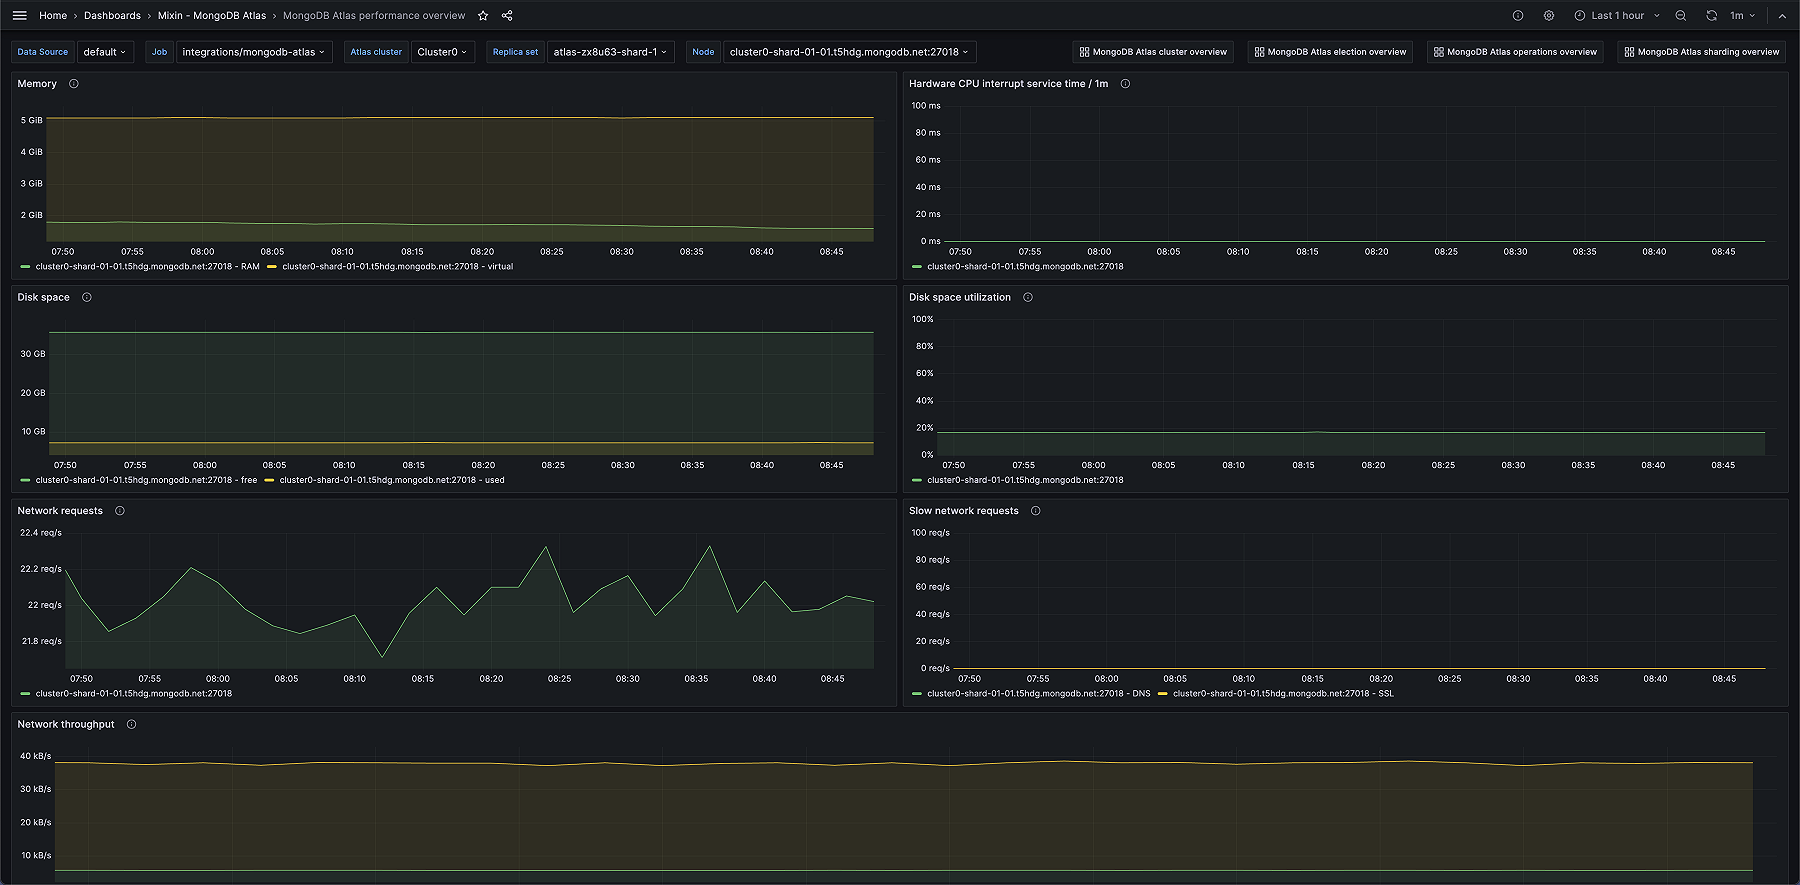
Task: Open the Replica set dropdown
Action: [610, 52]
